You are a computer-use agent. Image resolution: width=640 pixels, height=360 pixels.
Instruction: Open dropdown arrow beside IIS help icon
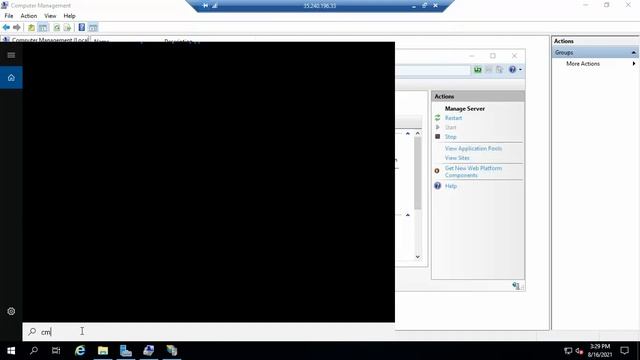pyautogui.click(x=520, y=70)
